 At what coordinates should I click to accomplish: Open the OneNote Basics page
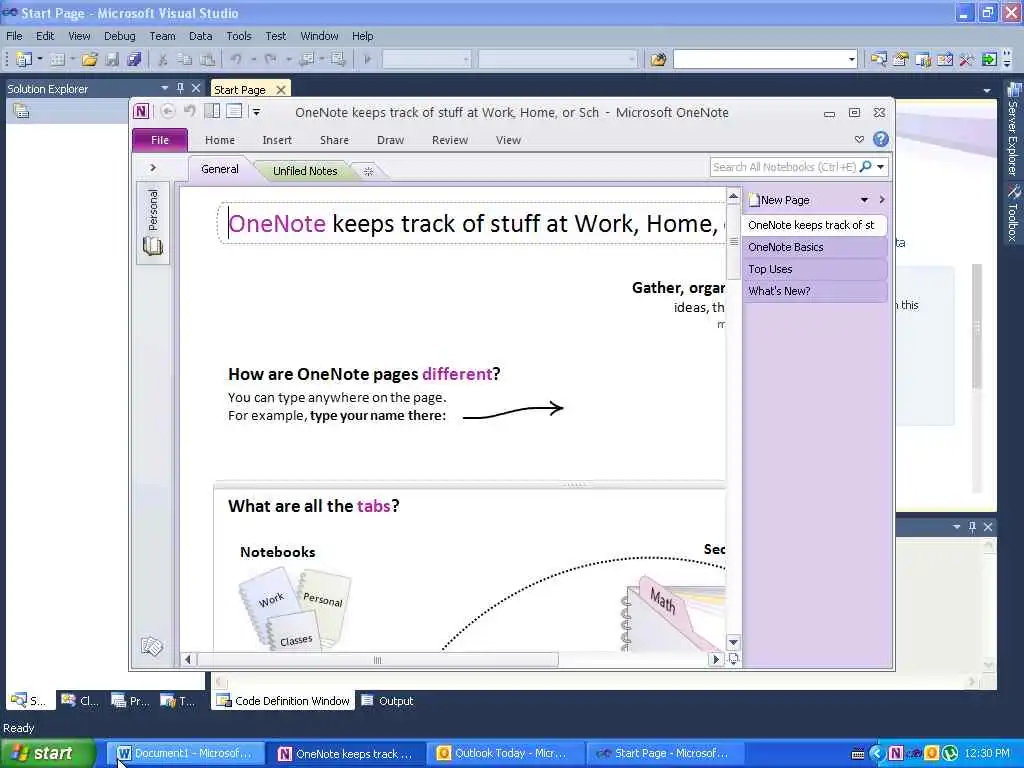tap(814, 247)
